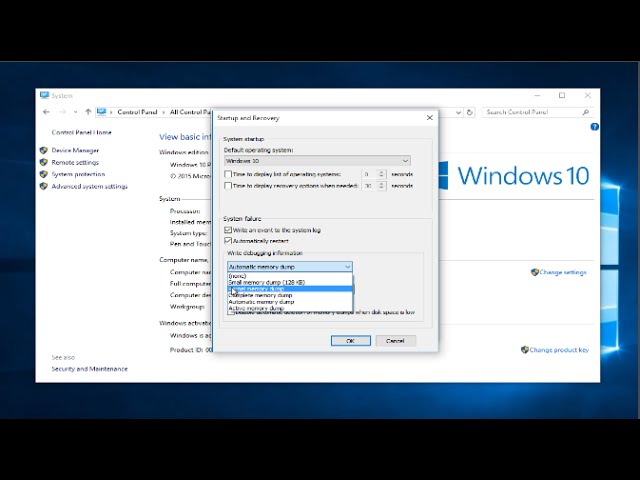Open Default operating system dropdown
Viewport: 640px width, 480px height.
[x=317, y=161]
